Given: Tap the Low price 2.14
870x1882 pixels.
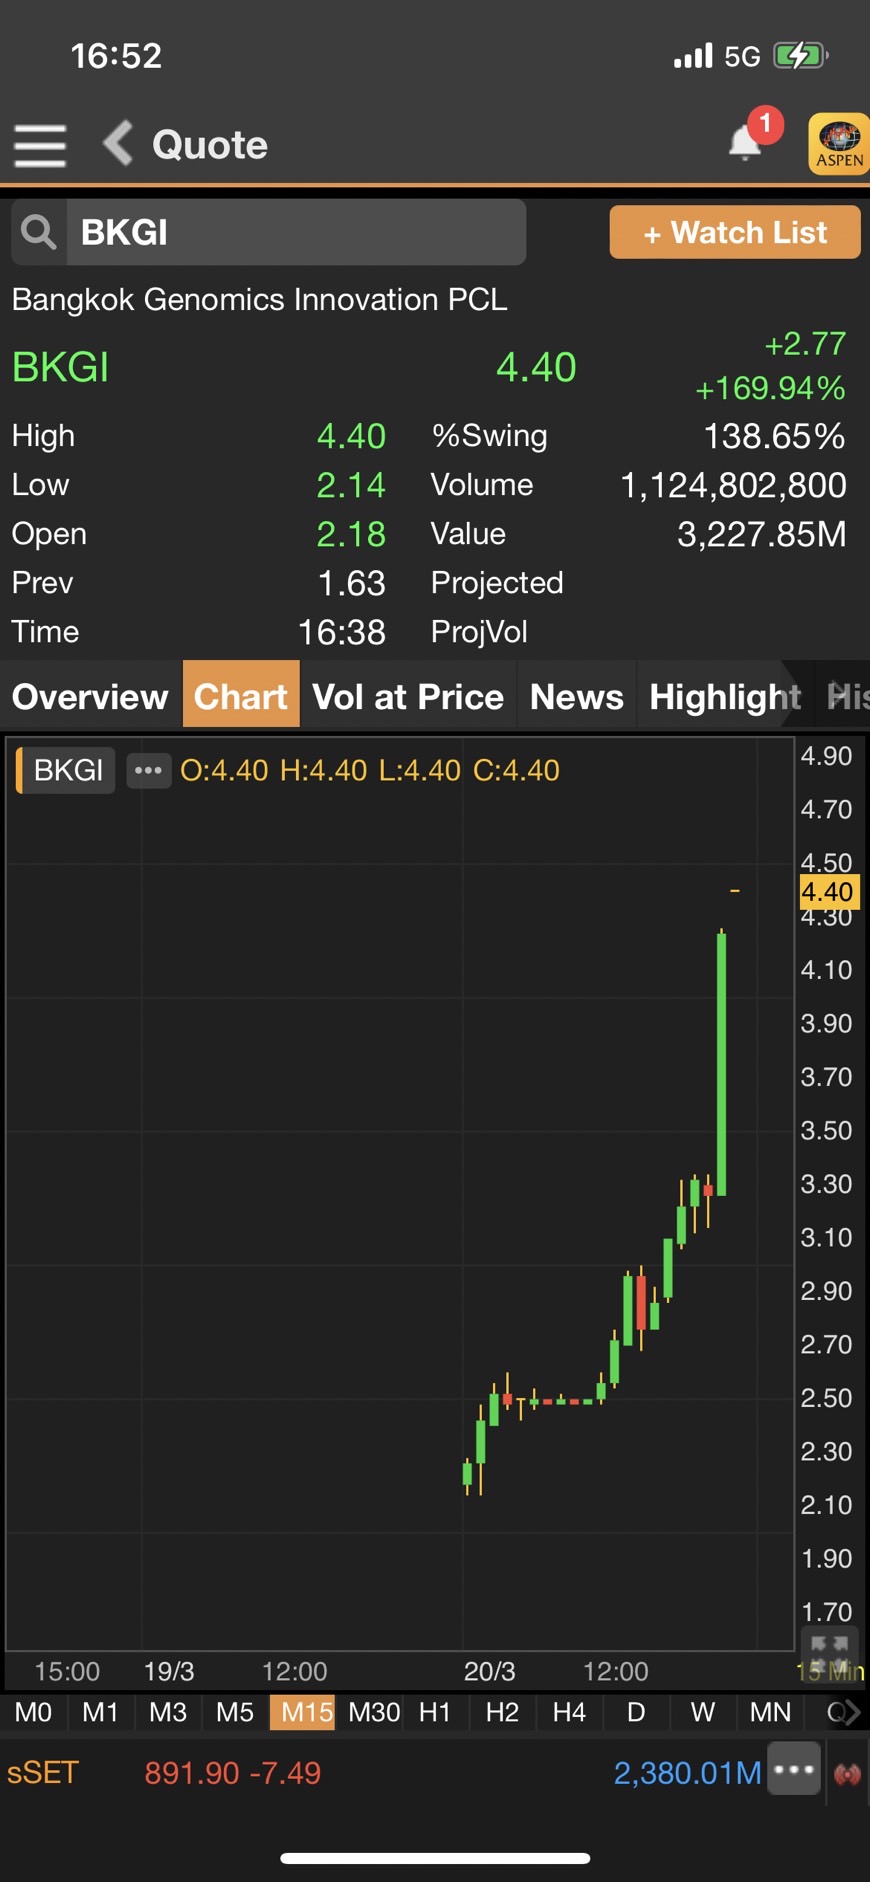Looking at the screenshot, I should click(351, 485).
